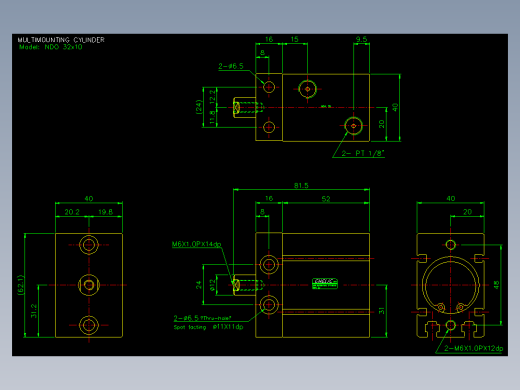The height and width of the screenshot is (390, 520).
Task: Select the 12.2 vertical dimension text
Action: 212,97
